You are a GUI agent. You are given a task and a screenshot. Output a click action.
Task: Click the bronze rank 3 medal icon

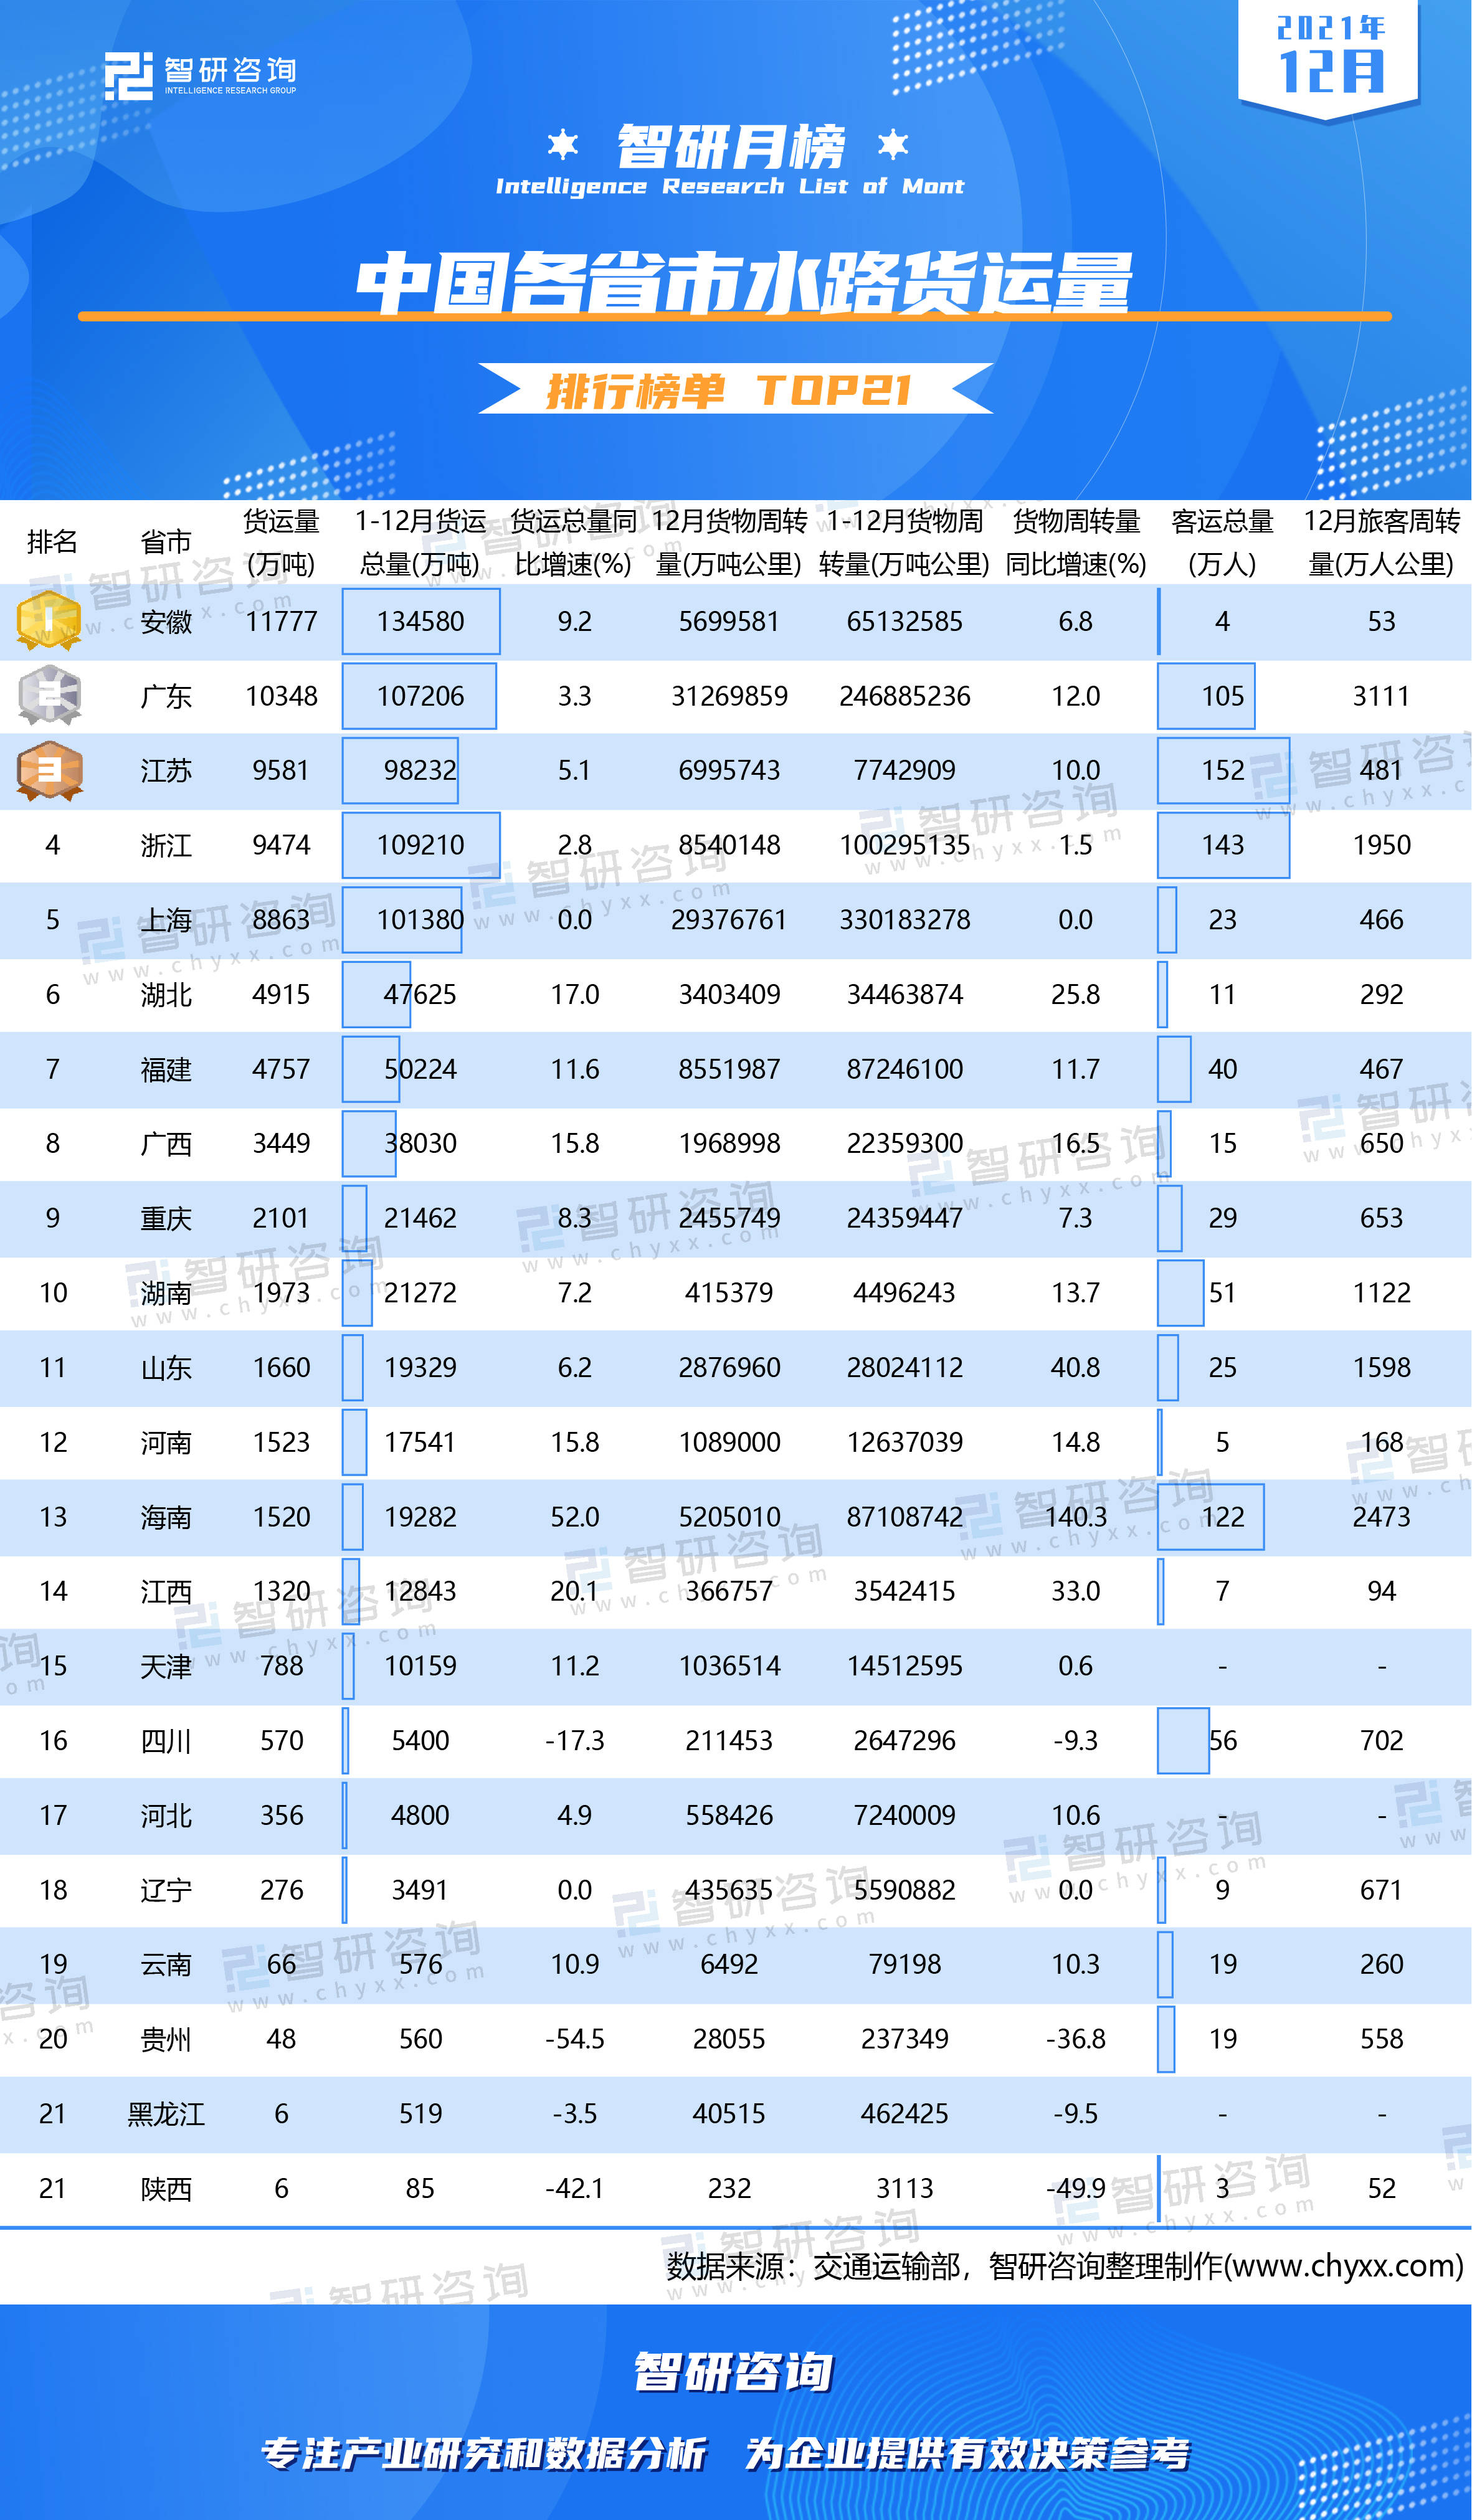coord(49,770)
